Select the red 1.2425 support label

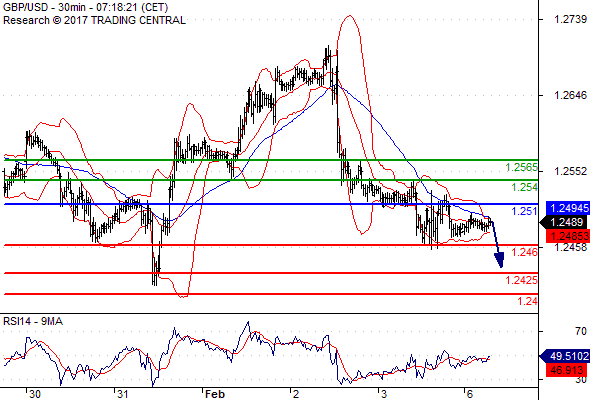click(x=521, y=280)
